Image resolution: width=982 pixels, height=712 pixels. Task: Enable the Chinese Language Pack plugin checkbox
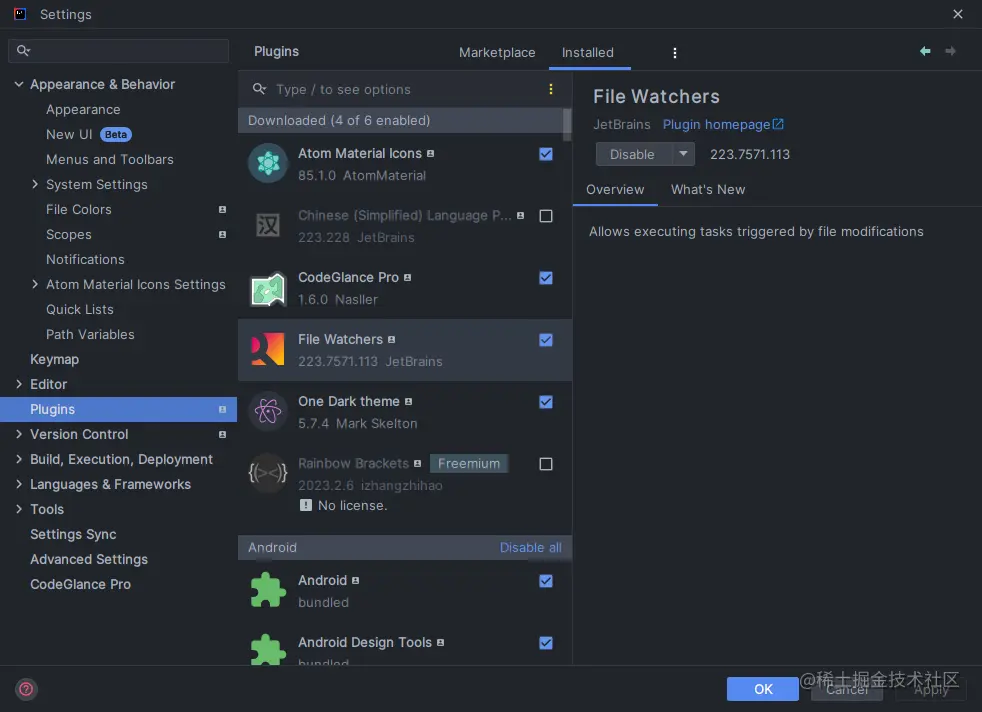click(546, 216)
